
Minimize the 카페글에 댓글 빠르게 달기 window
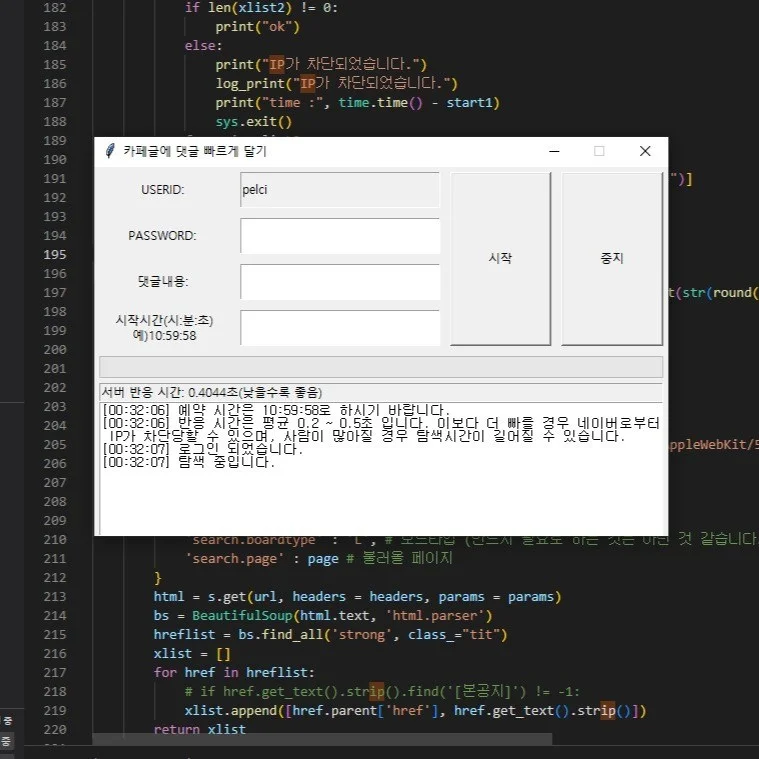coord(554,151)
